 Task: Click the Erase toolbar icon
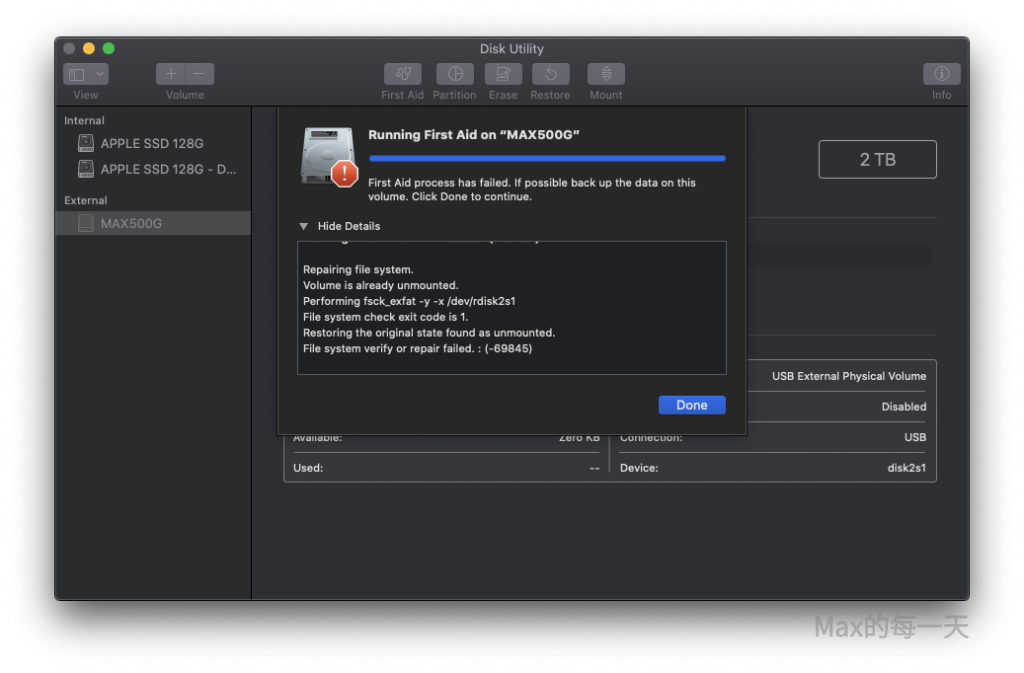click(503, 74)
